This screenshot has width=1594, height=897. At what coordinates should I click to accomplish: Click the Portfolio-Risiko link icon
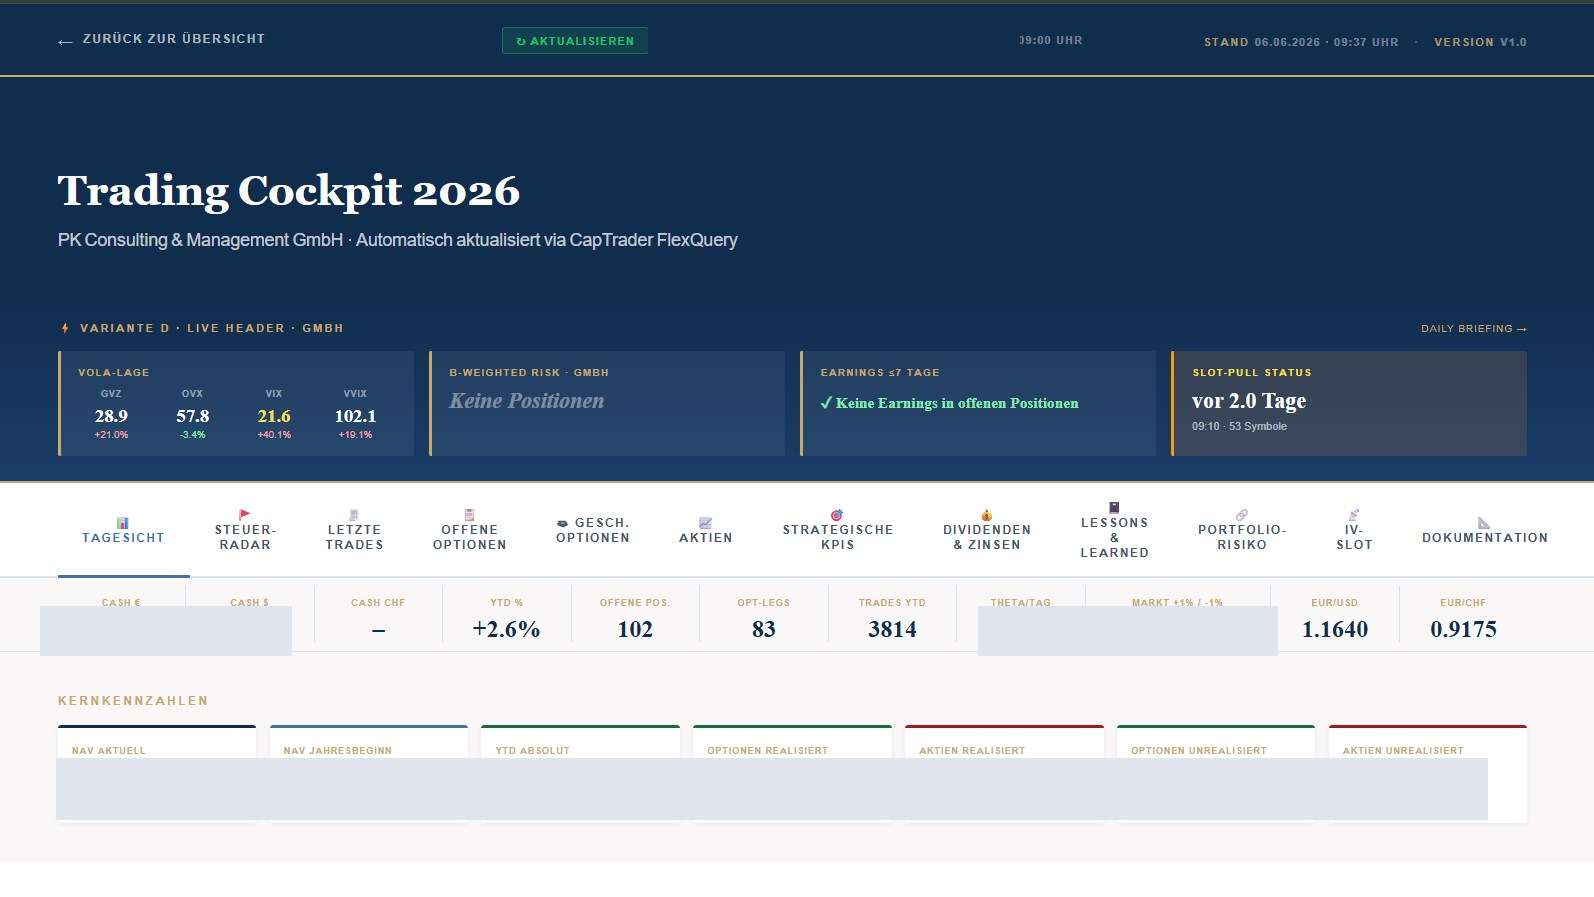(x=1242, y=515)
